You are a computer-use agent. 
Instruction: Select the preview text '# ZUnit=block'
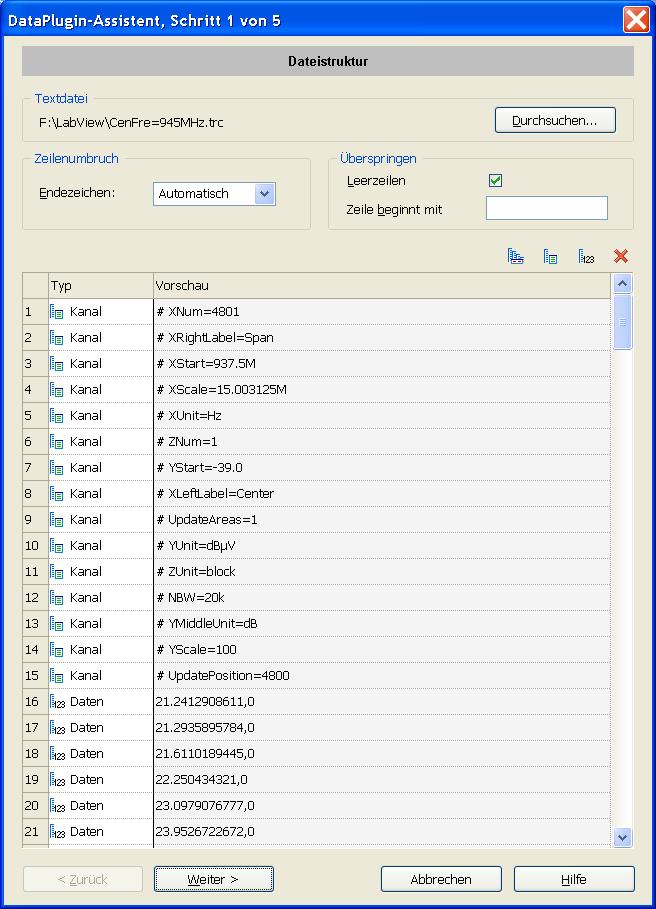pos(196,572)
